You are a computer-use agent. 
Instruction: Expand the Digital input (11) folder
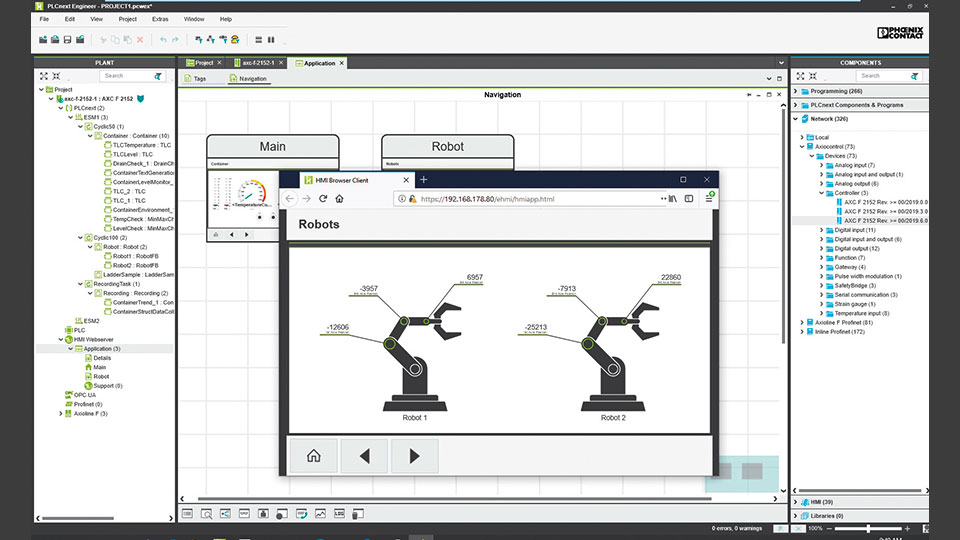pos(822,230)
